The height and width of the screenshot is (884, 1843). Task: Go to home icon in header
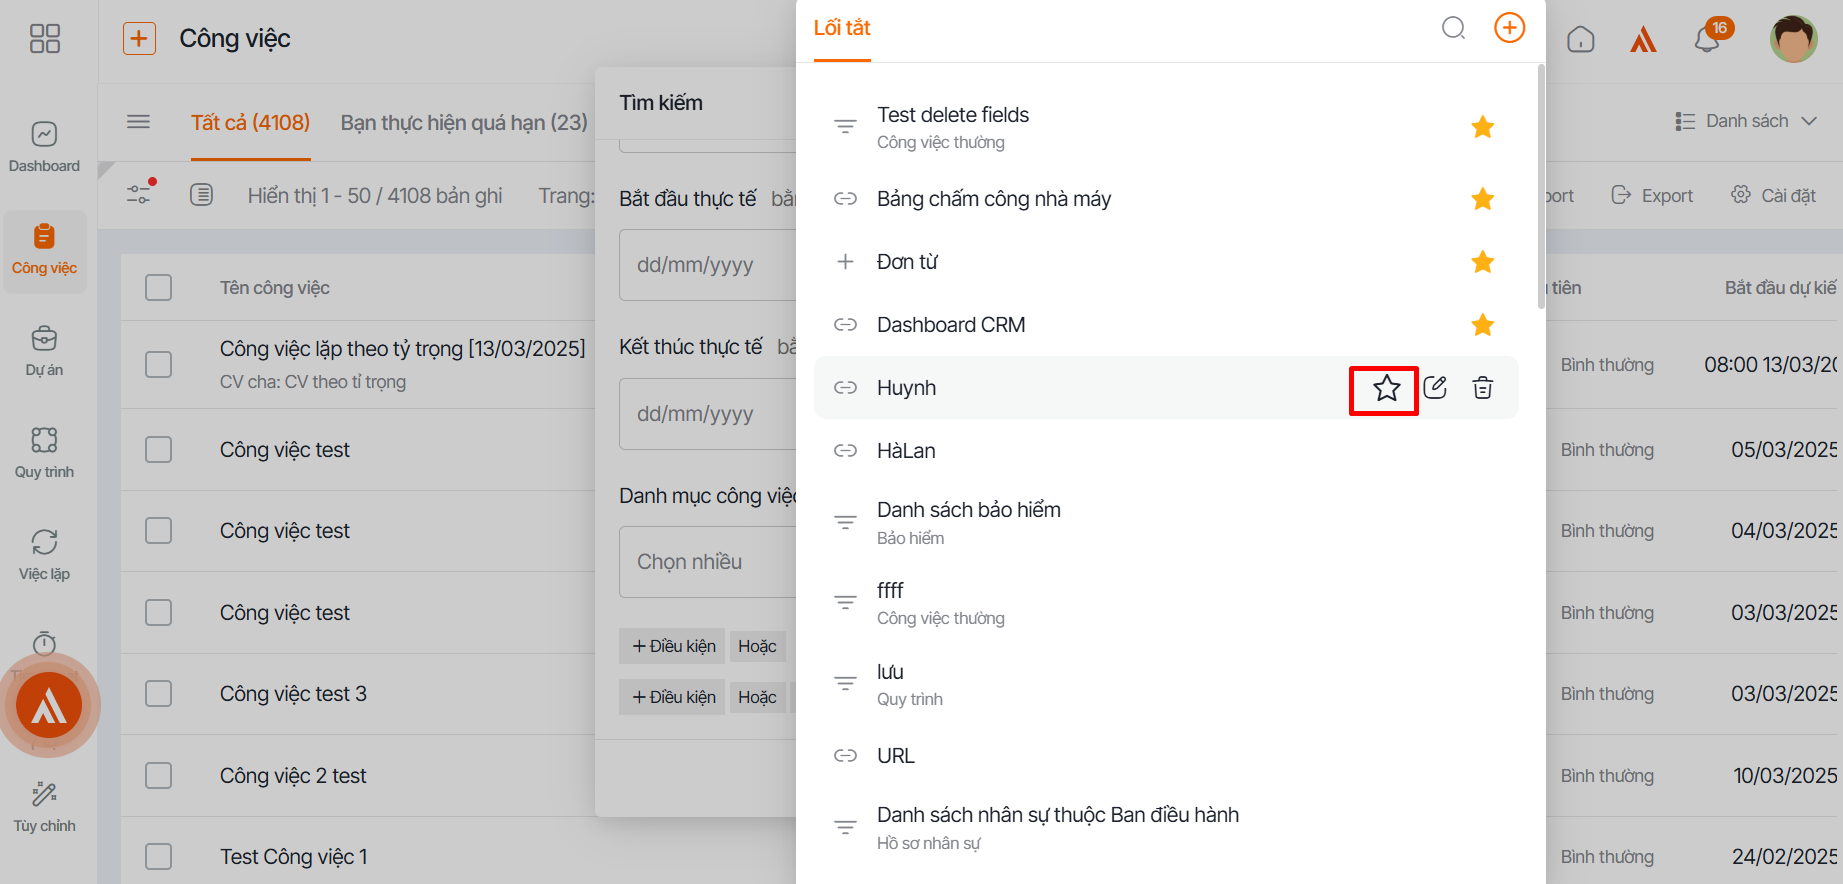[1581, 40]
